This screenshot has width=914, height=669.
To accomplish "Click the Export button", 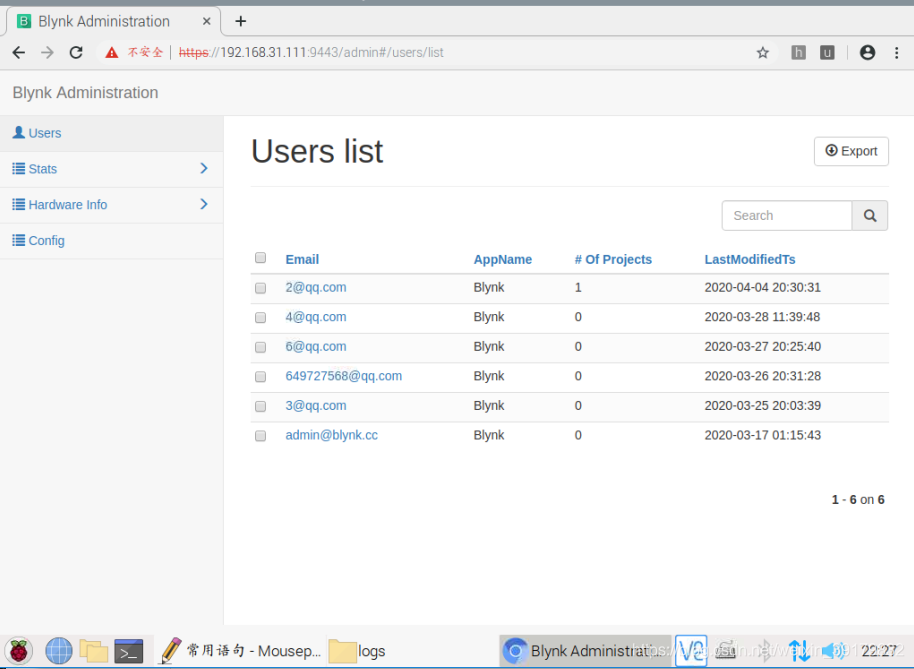I will 851,151.
